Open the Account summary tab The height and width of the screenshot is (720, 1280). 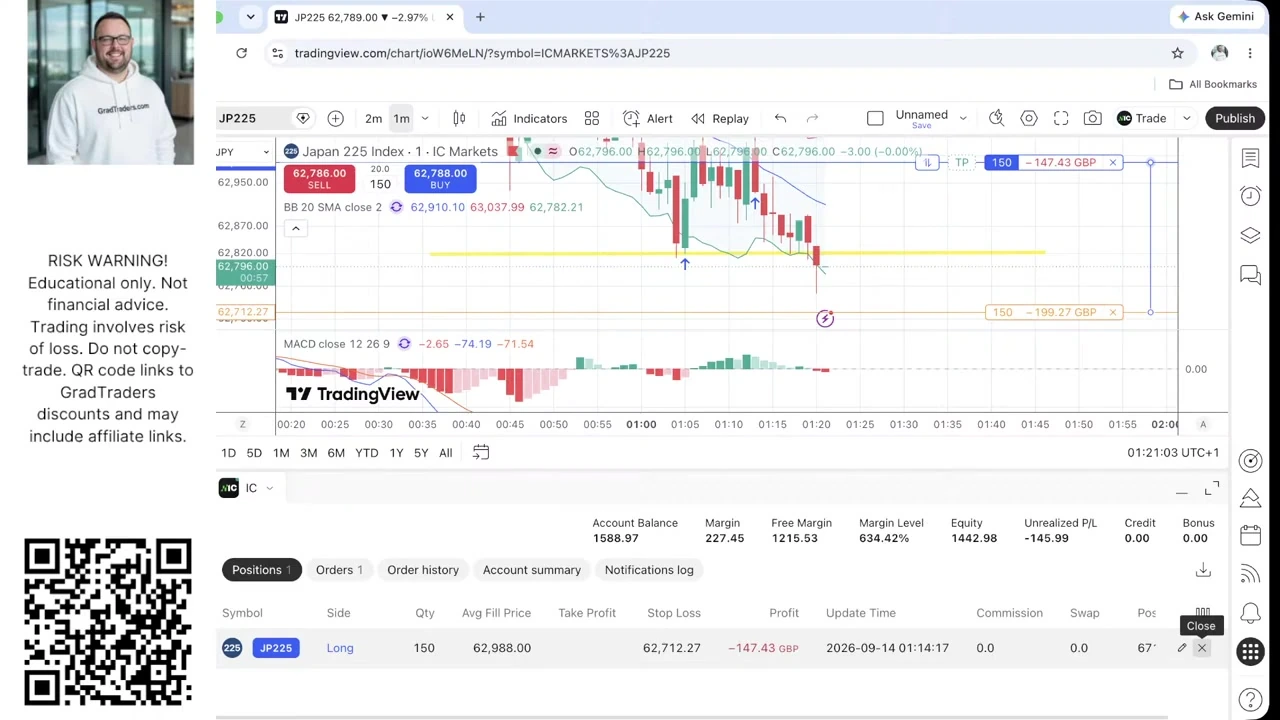pyautogui.click(x=532, y=570)
